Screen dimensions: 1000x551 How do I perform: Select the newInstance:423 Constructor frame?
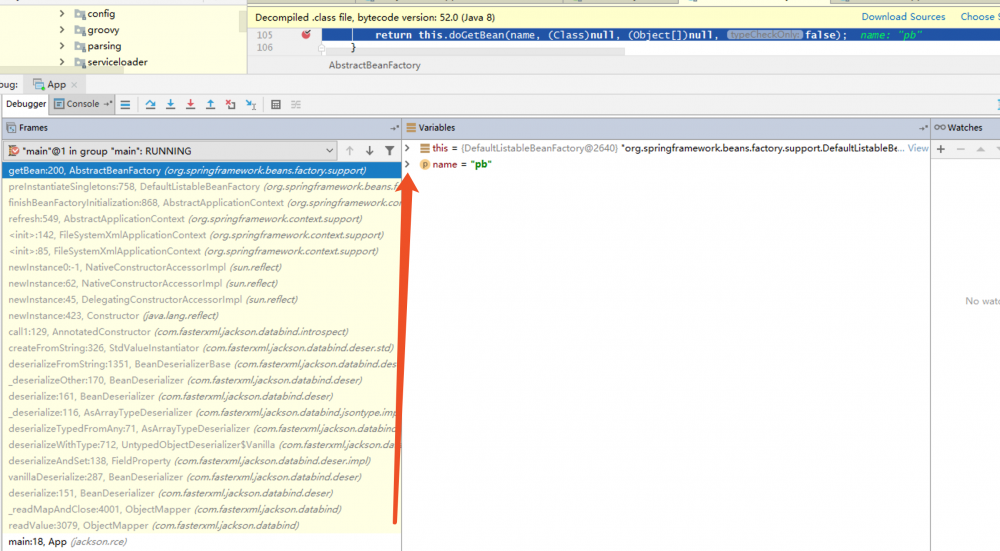point(202,316)
